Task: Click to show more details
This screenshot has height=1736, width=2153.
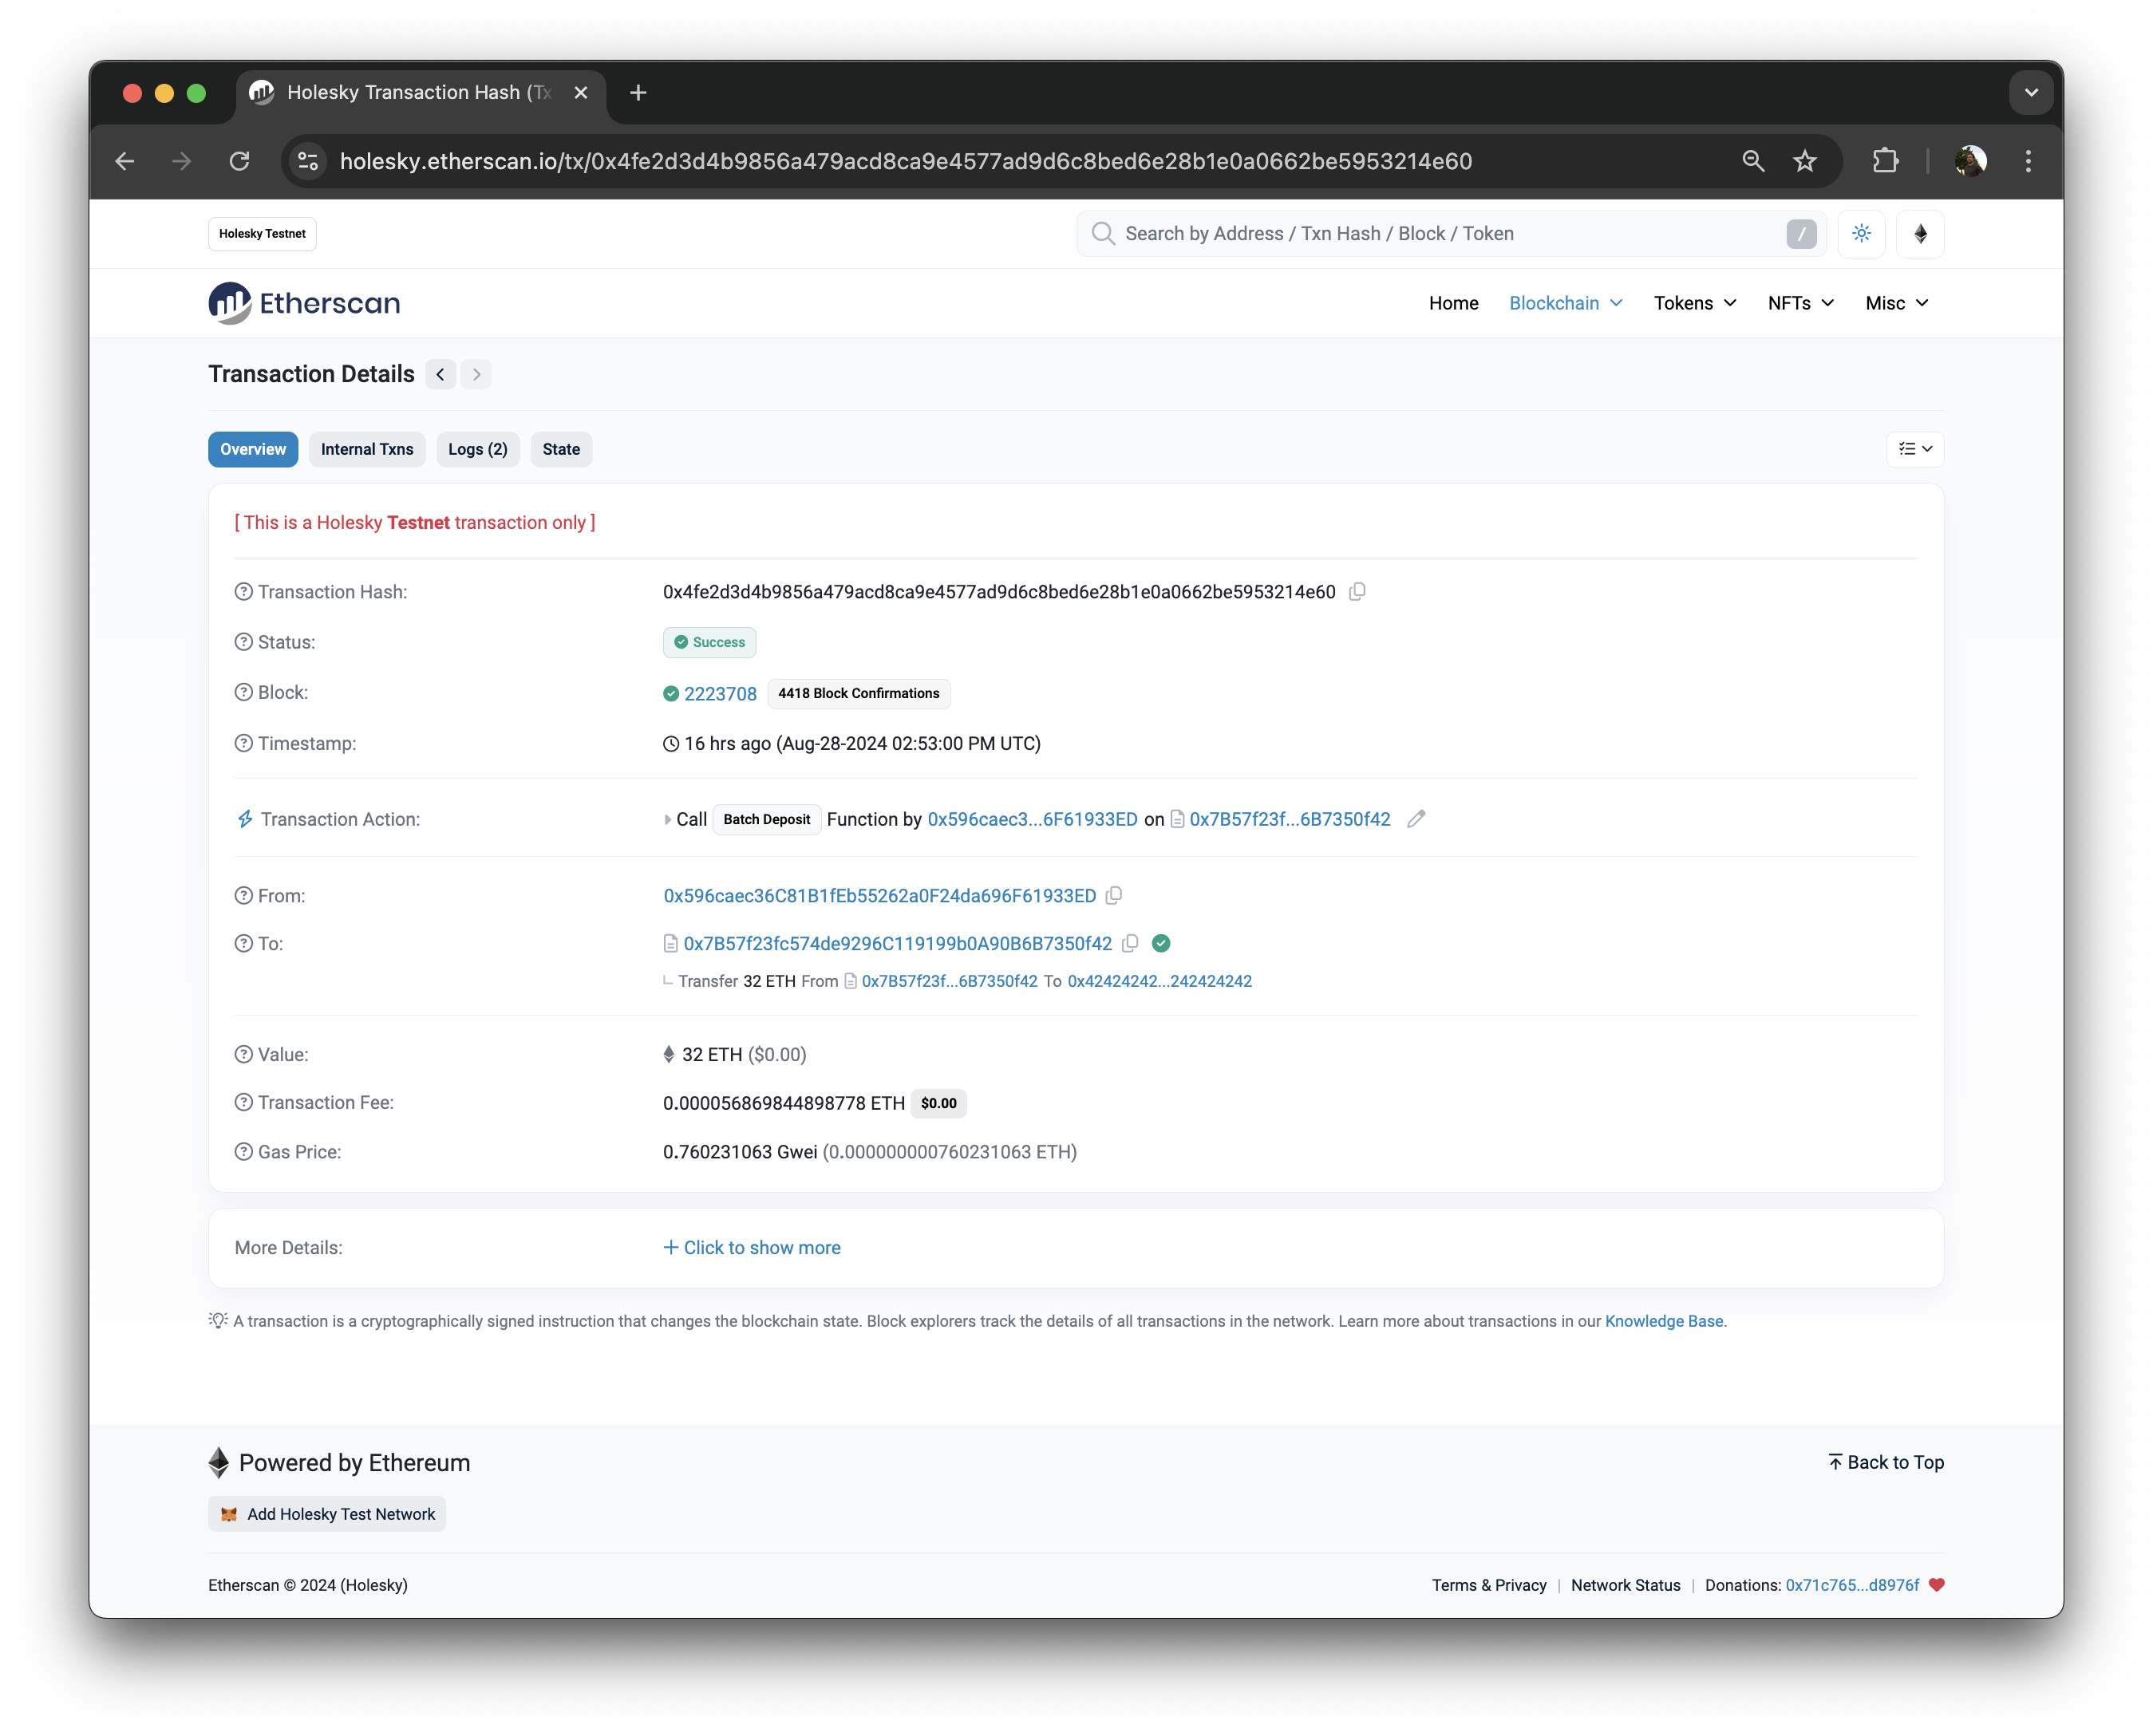Action: (x=752, y=1248)
